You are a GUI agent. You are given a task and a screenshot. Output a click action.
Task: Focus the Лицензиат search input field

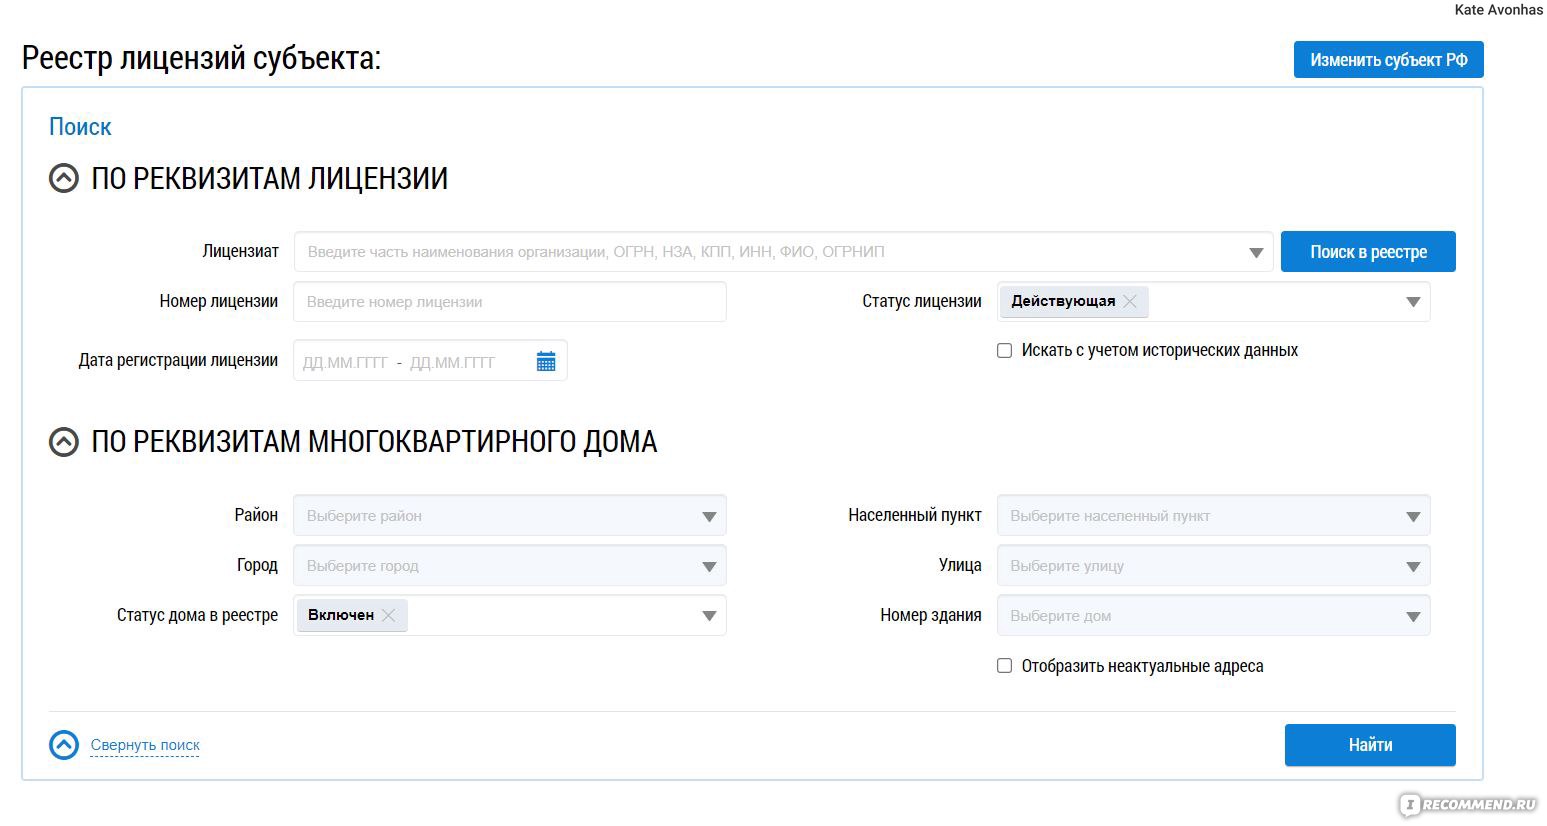click(x=783, y=252)
